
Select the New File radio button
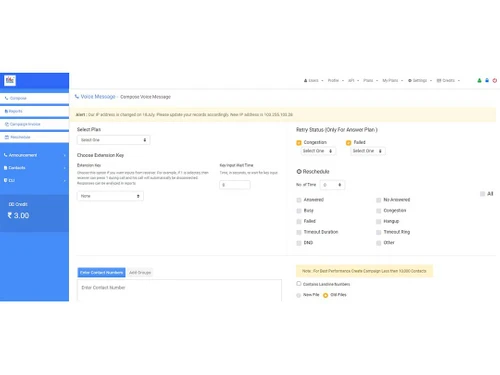[x=298, y=295]
